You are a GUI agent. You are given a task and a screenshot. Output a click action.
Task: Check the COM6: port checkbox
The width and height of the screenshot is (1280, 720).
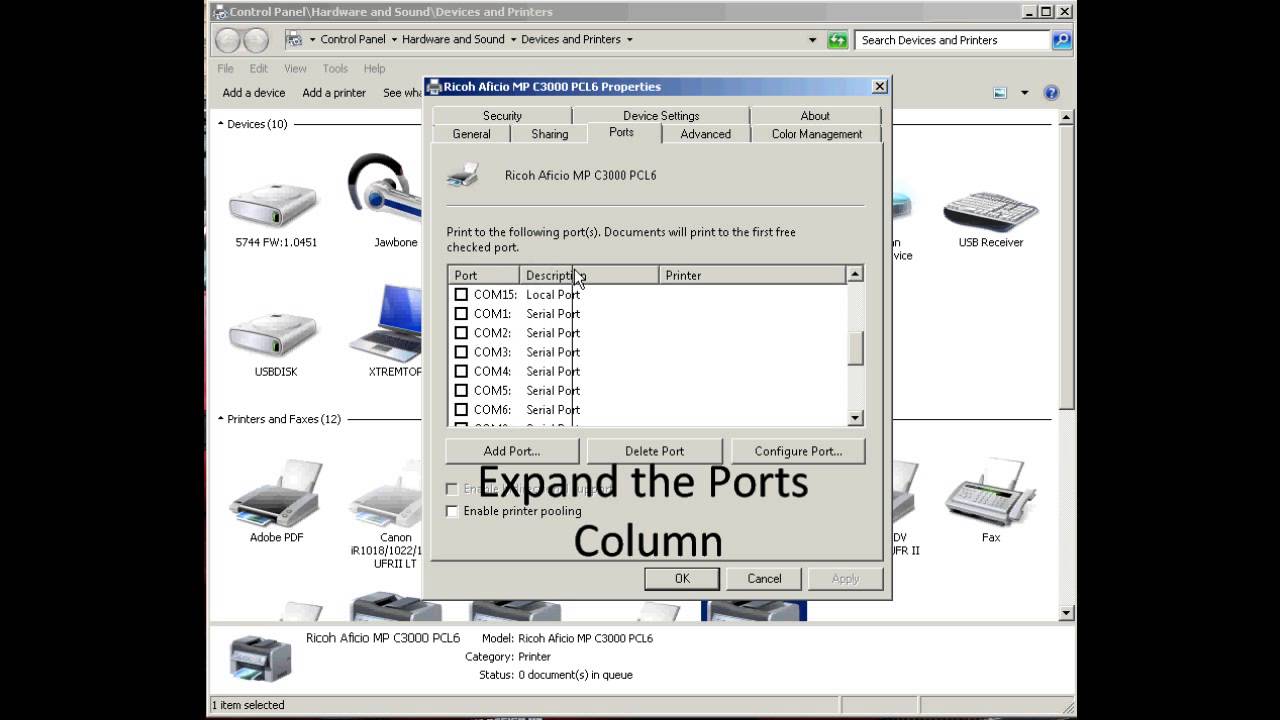click(461, 410)
